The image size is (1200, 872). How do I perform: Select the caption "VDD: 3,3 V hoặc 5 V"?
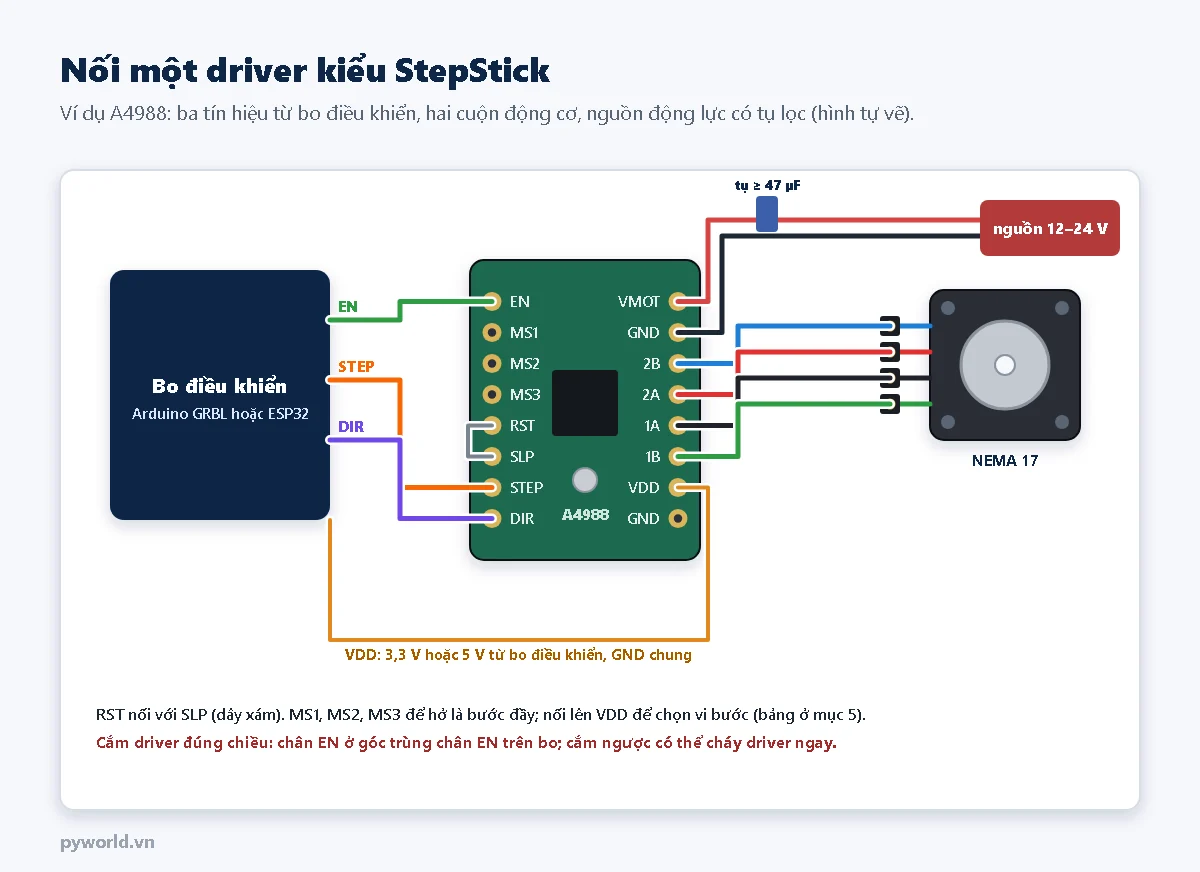click(517, 655)
